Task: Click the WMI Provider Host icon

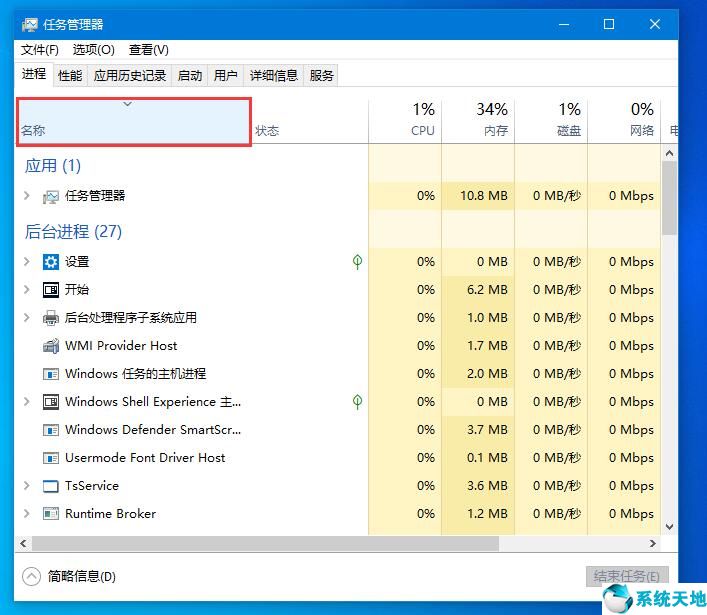Action: click(x=50, y=346)
